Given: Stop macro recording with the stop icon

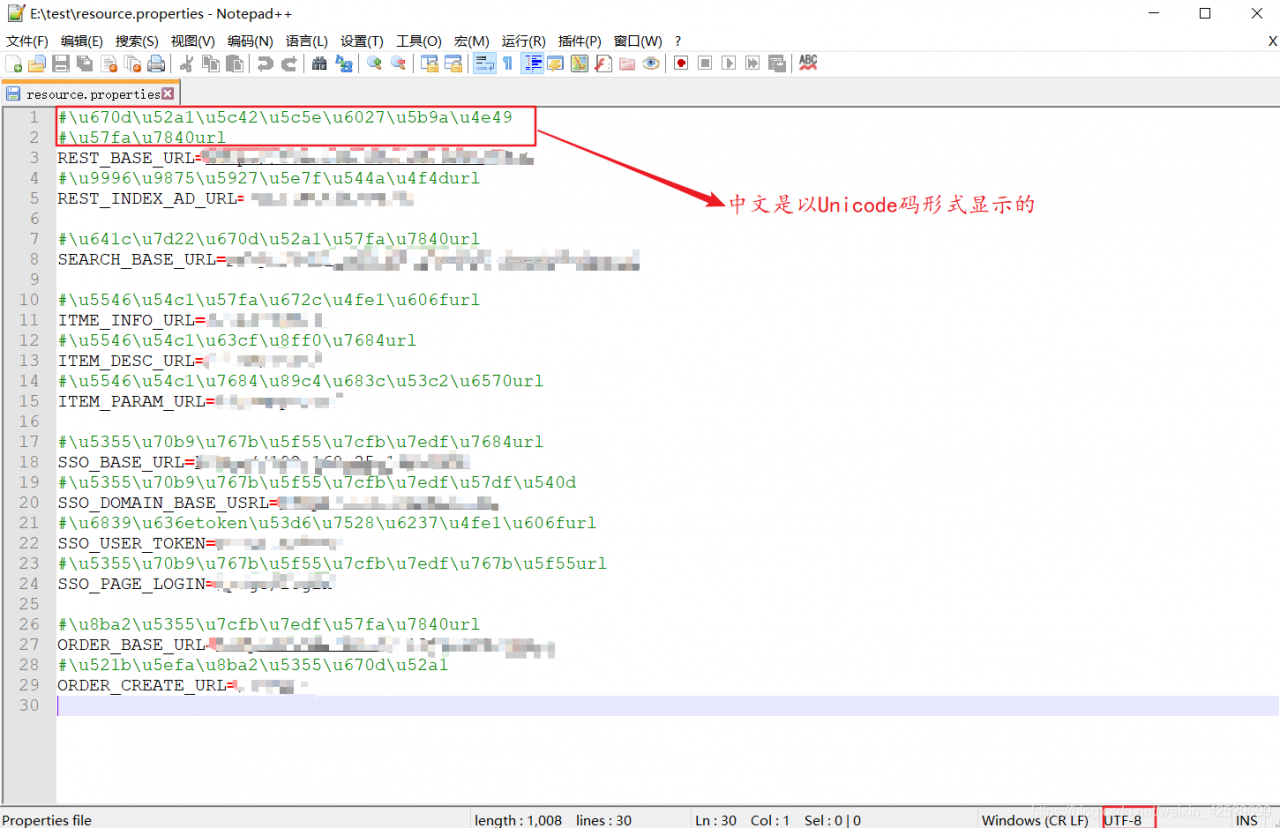Looking at the screenshot, I should [x=704, y=64].
